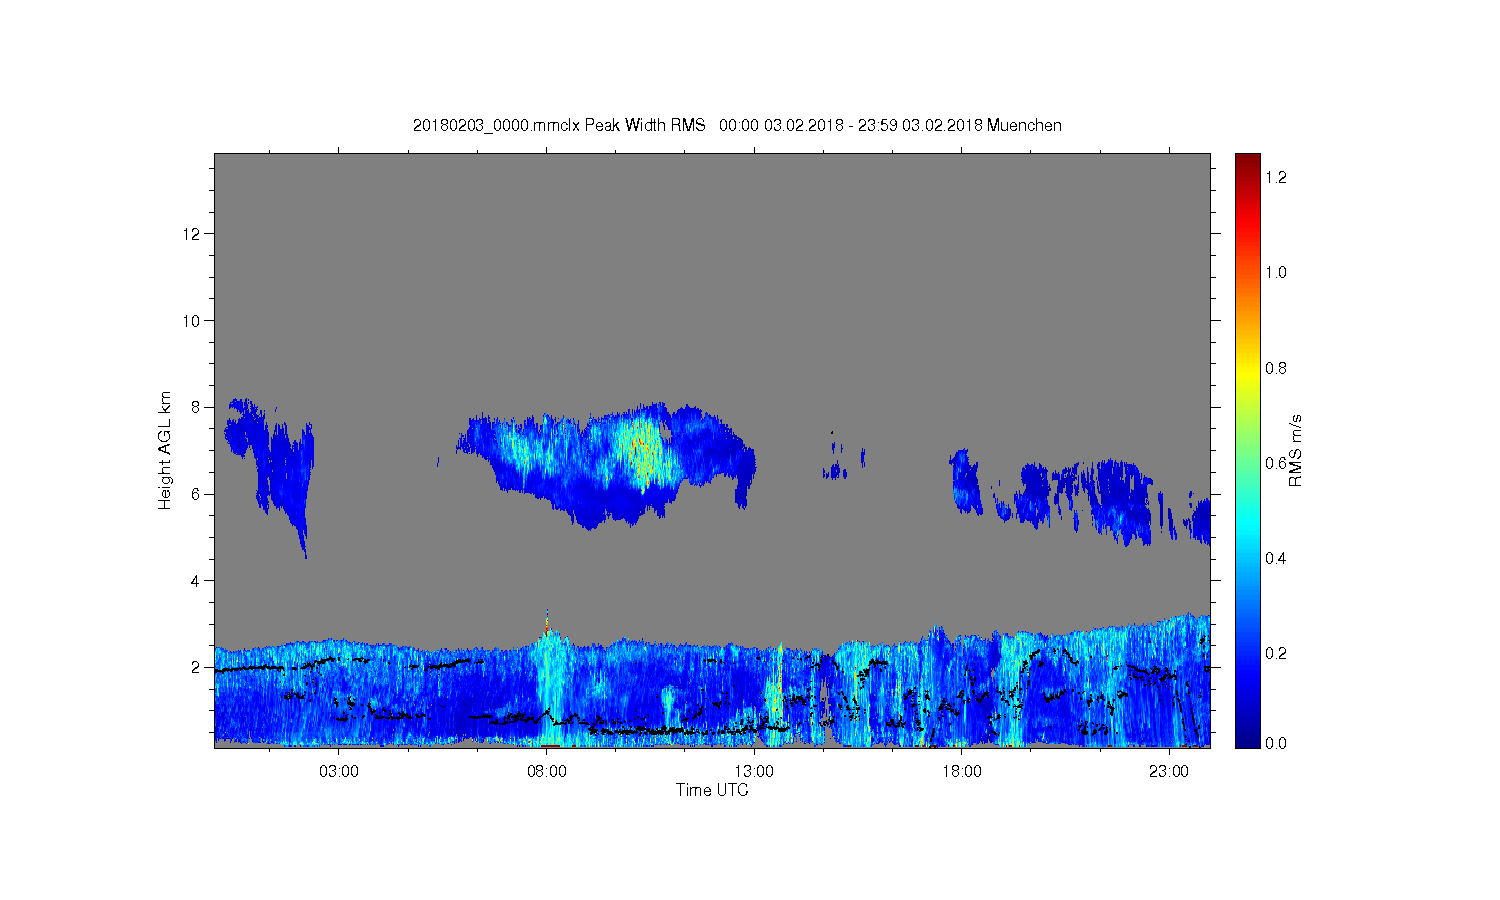Select the 'Time UTC' x-axis label
The width and height of the screenshot is (1500, 900).
712,790
